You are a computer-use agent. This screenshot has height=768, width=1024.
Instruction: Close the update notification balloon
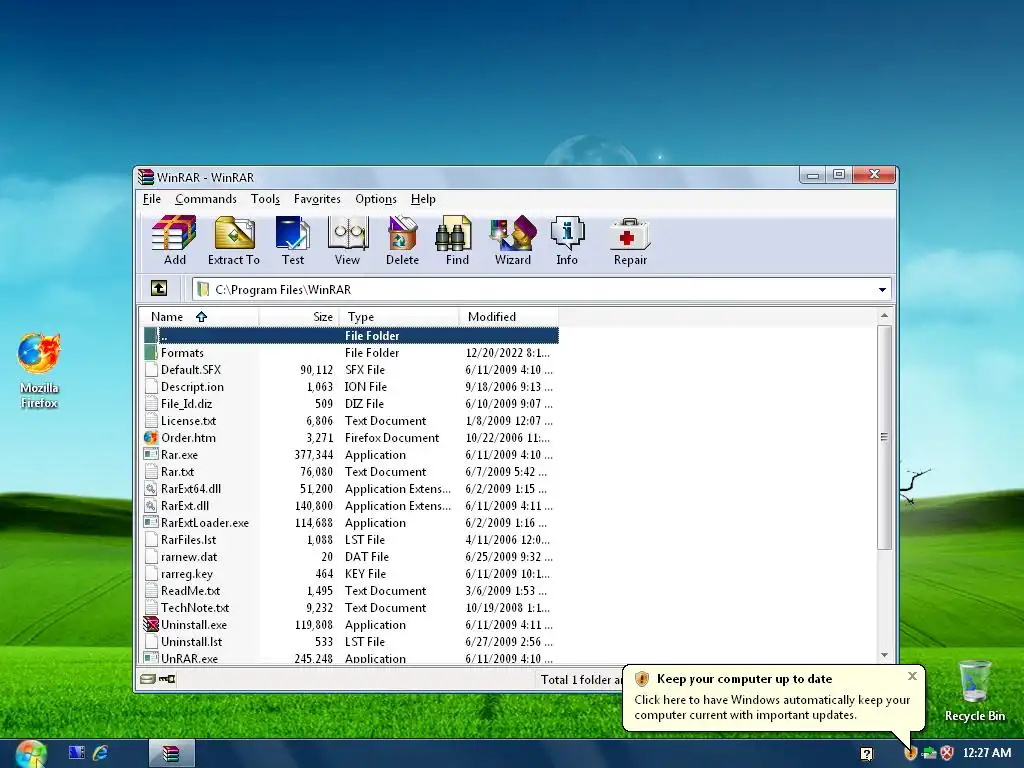click(x=912, y=676)
